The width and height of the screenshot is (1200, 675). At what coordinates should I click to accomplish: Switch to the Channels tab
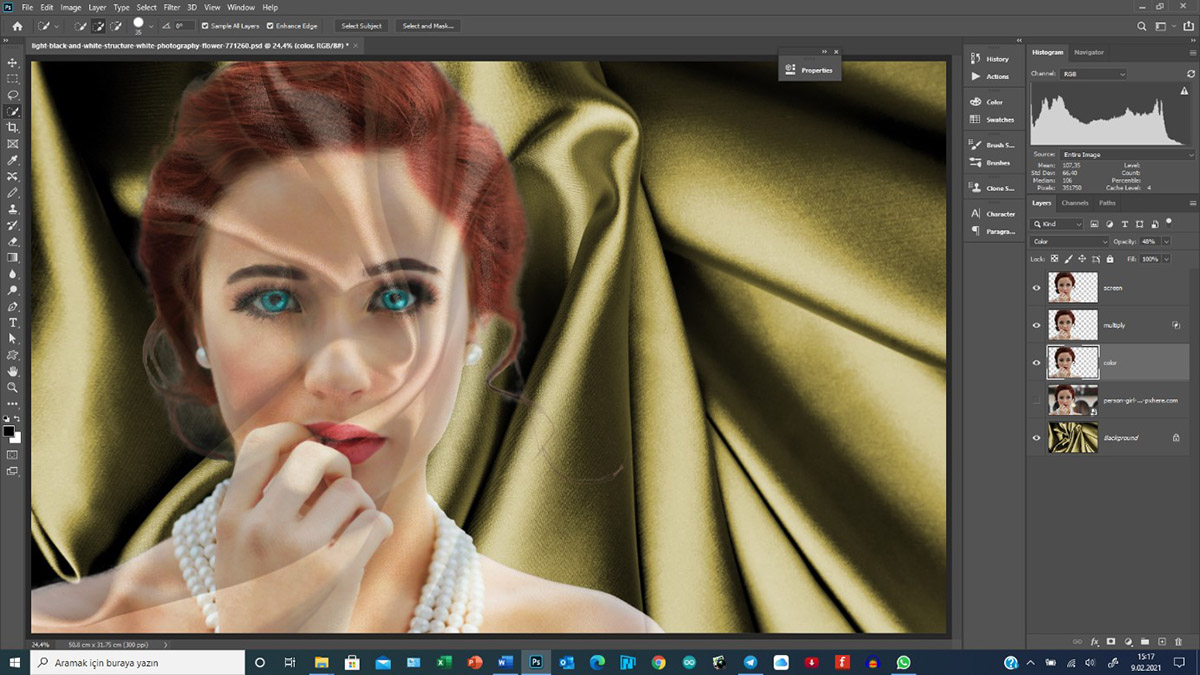point(1075,203)
